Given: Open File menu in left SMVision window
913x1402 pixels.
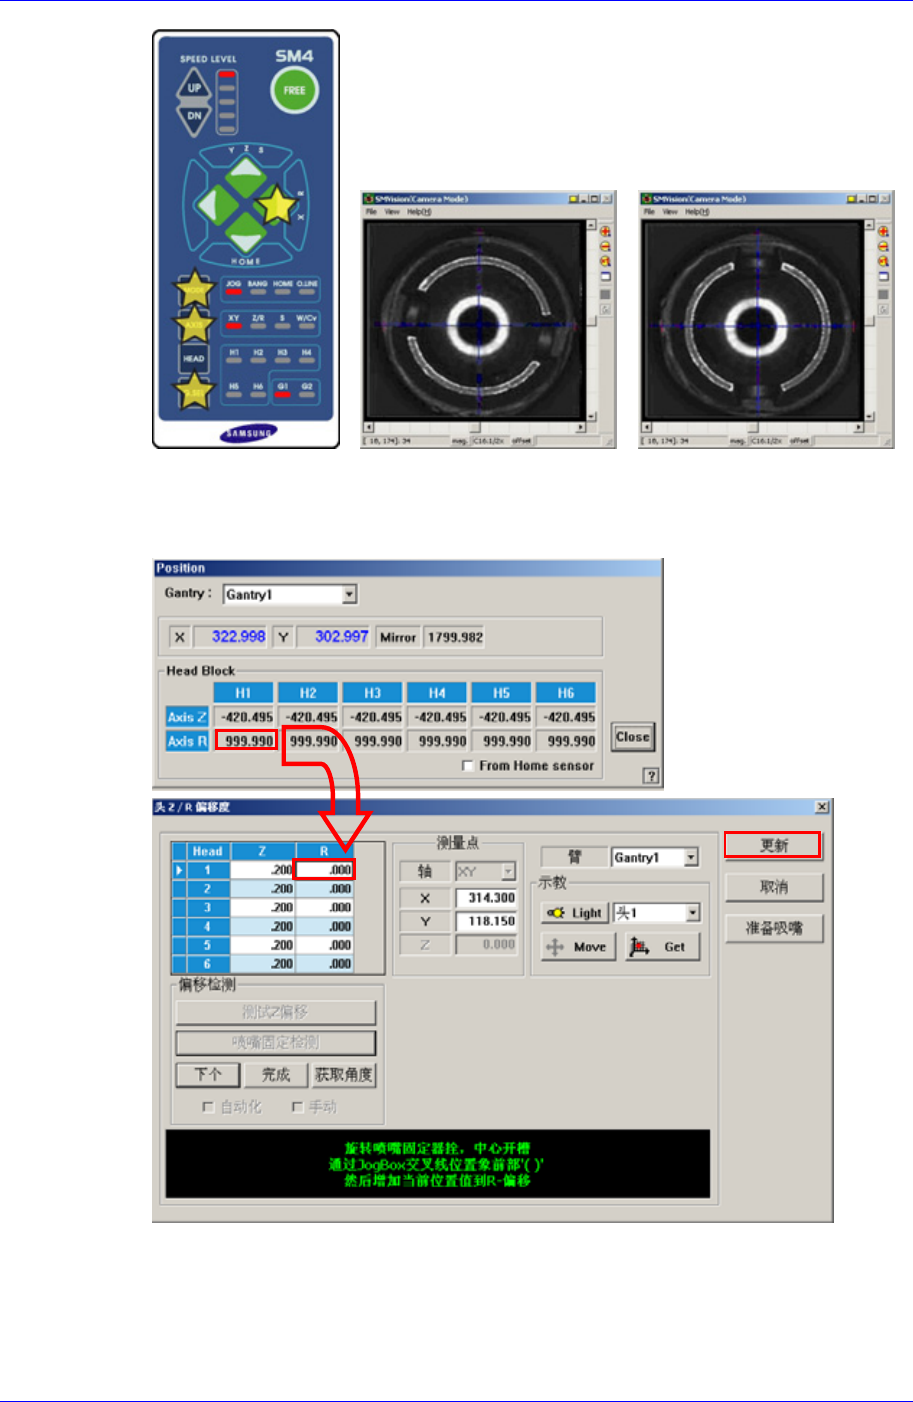Looking at the screenshot, I should pos(370,212).
